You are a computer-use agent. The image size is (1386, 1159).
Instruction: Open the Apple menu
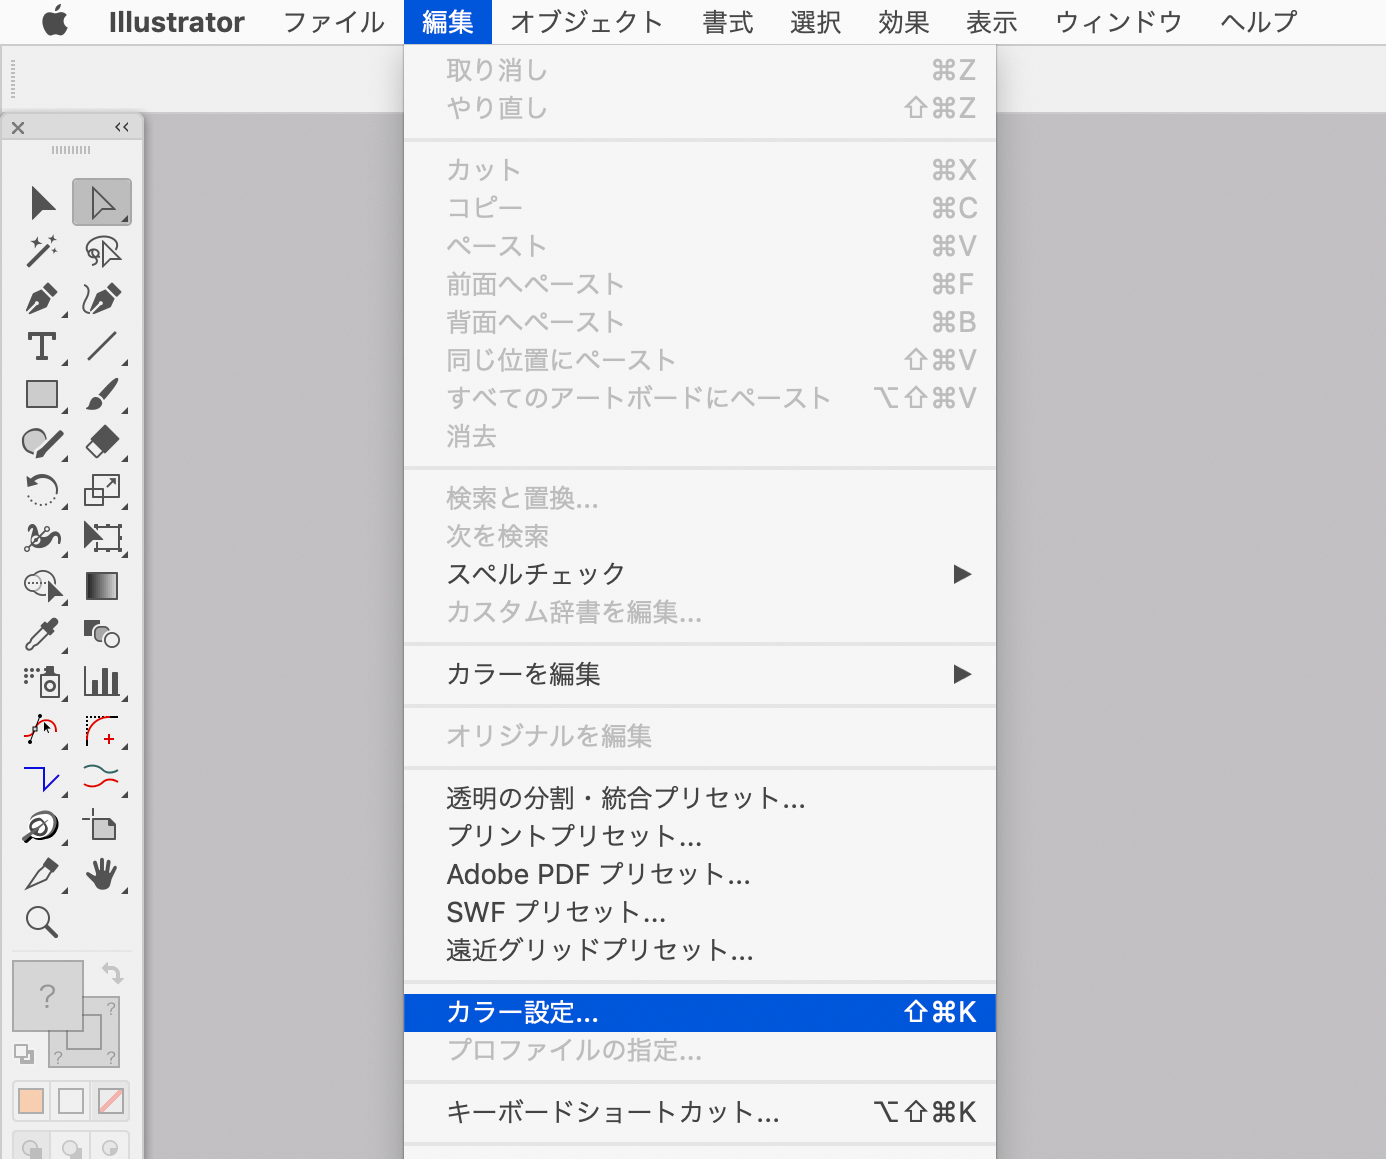pyautogui.click(x=55, y=22)
